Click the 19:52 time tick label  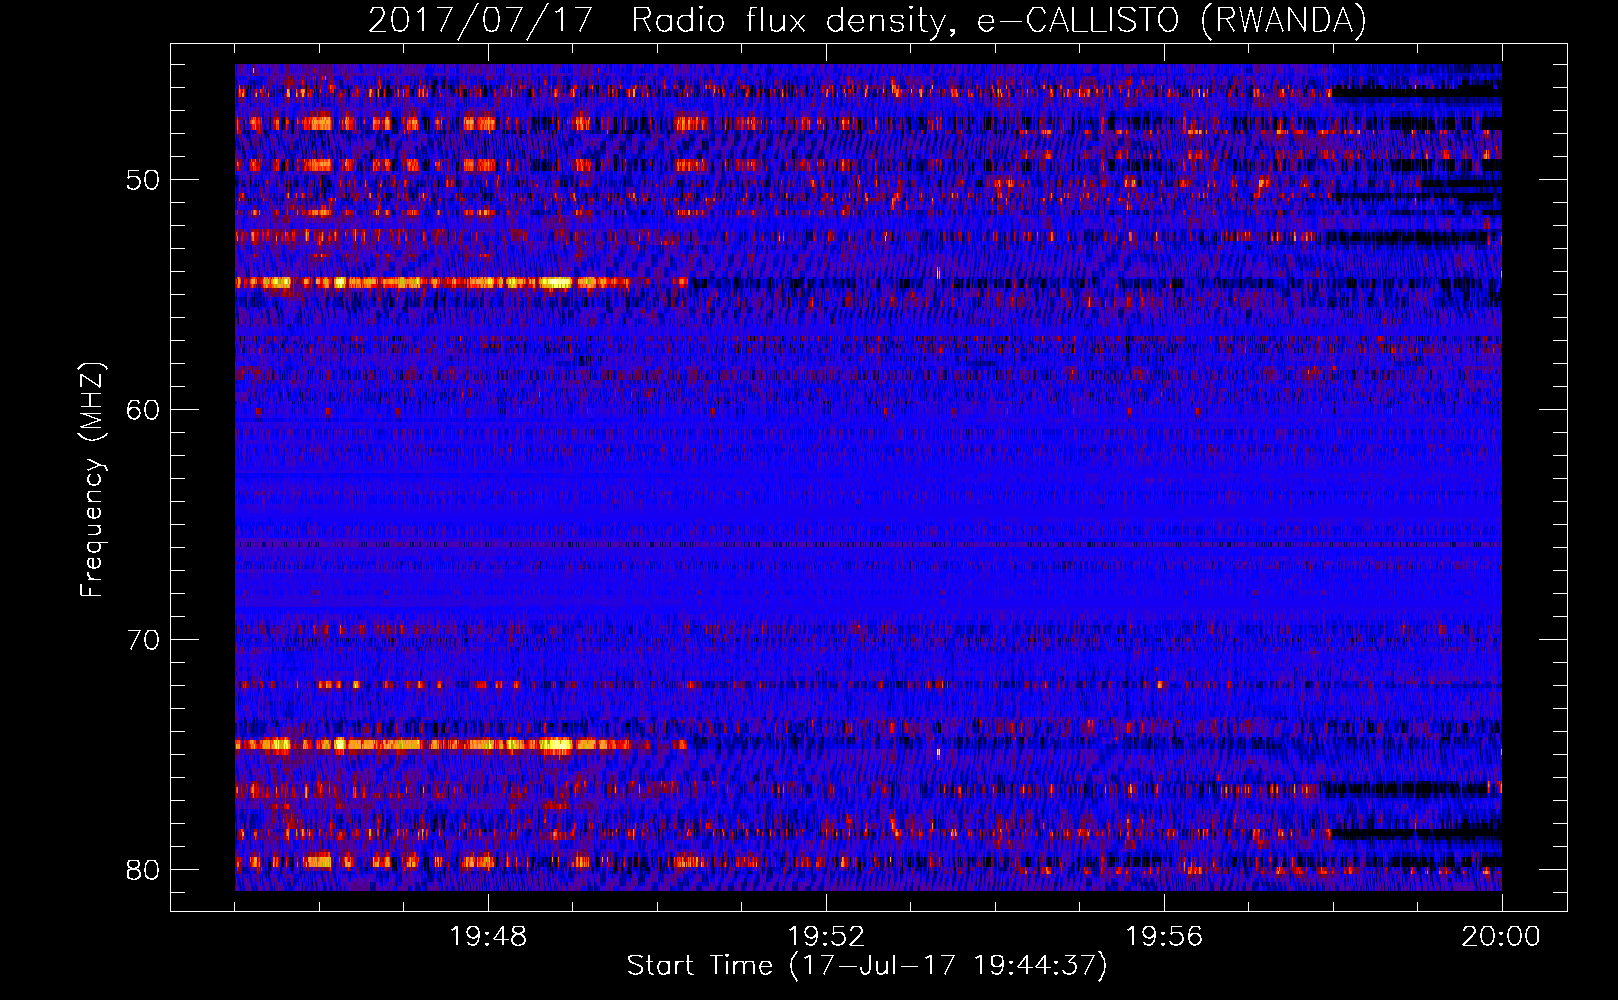[x=826, y=937]
